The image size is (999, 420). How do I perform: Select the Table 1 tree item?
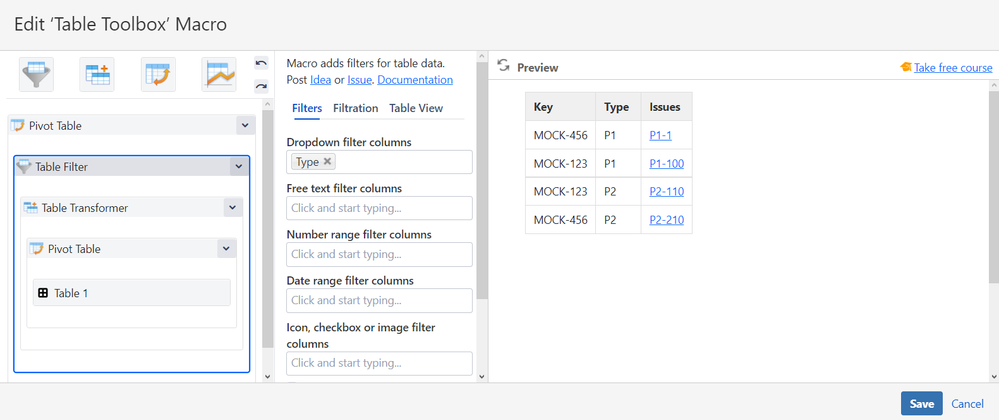(x=132, y=293)
